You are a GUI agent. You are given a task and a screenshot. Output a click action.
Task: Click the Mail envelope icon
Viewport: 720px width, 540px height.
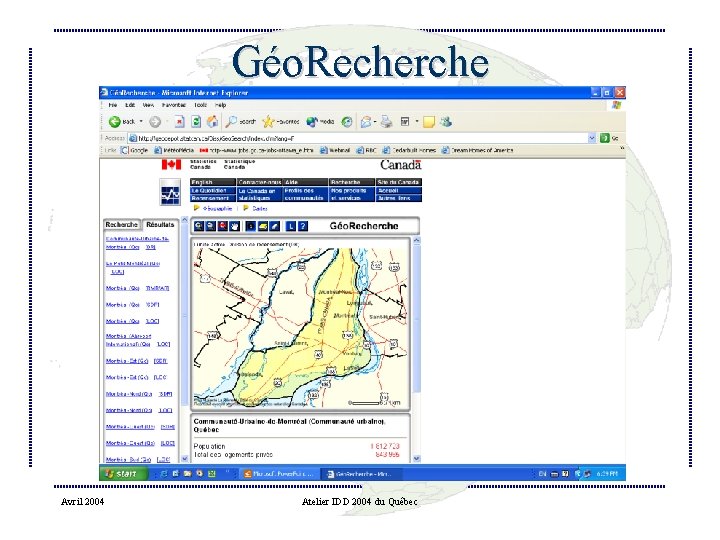(366, 122)
